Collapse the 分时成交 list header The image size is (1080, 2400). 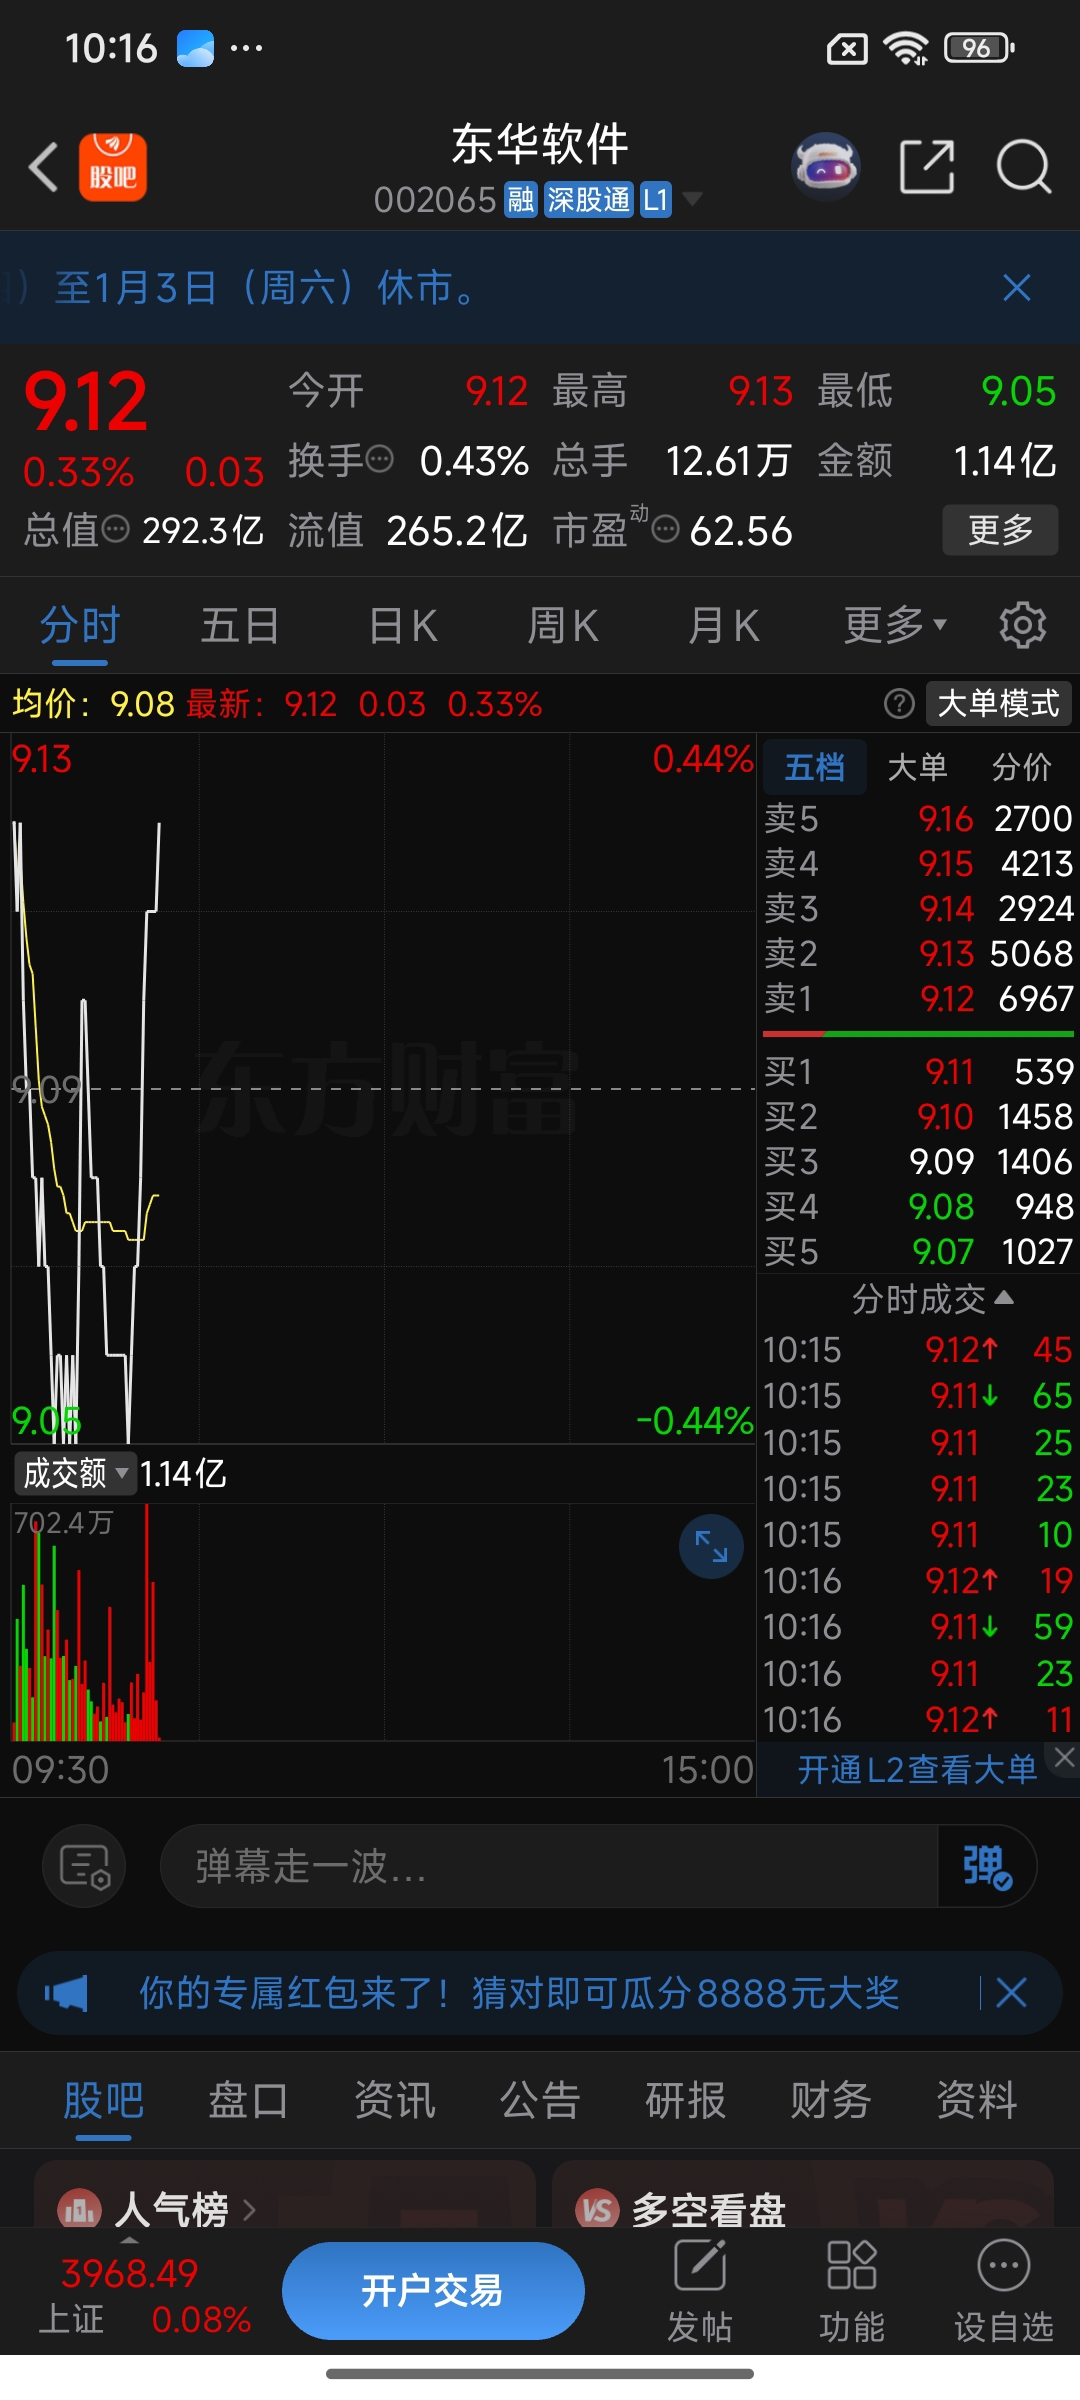932,1299
